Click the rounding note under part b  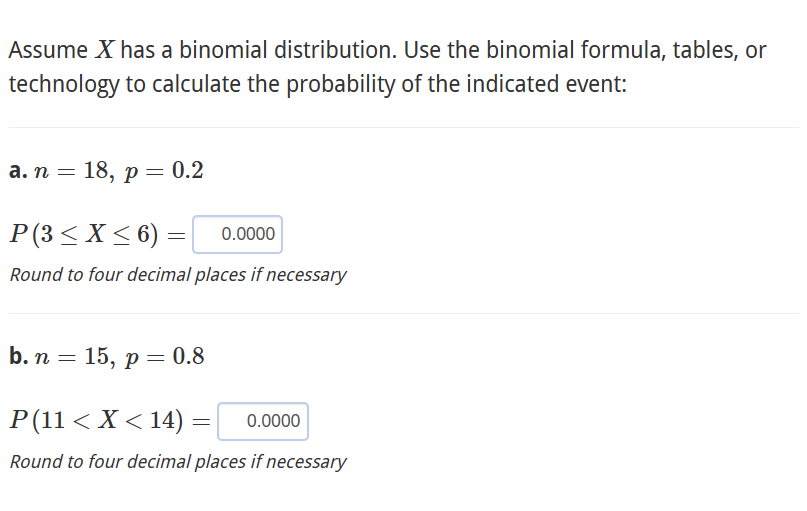point(178,462)
